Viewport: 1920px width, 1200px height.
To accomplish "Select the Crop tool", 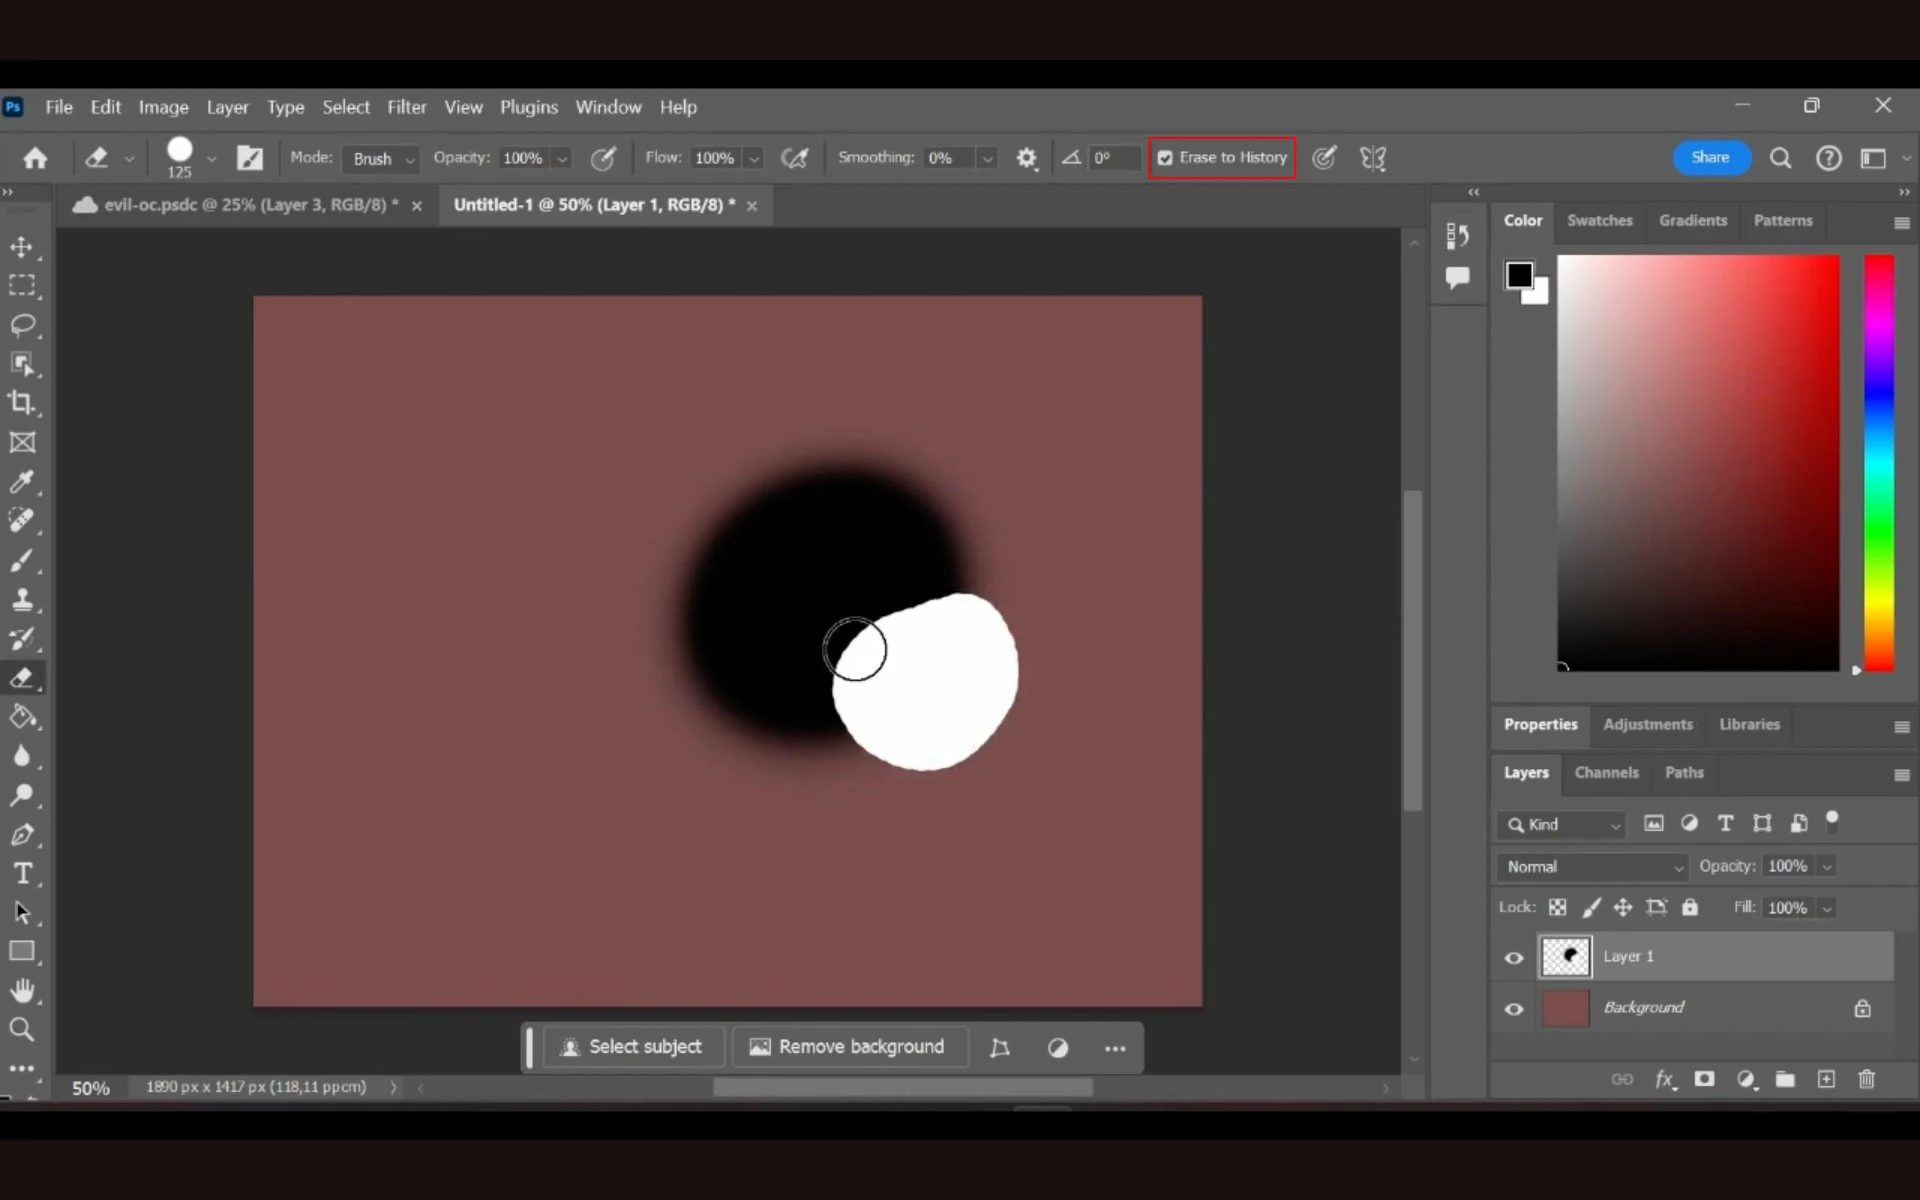I will click(22, 403).
